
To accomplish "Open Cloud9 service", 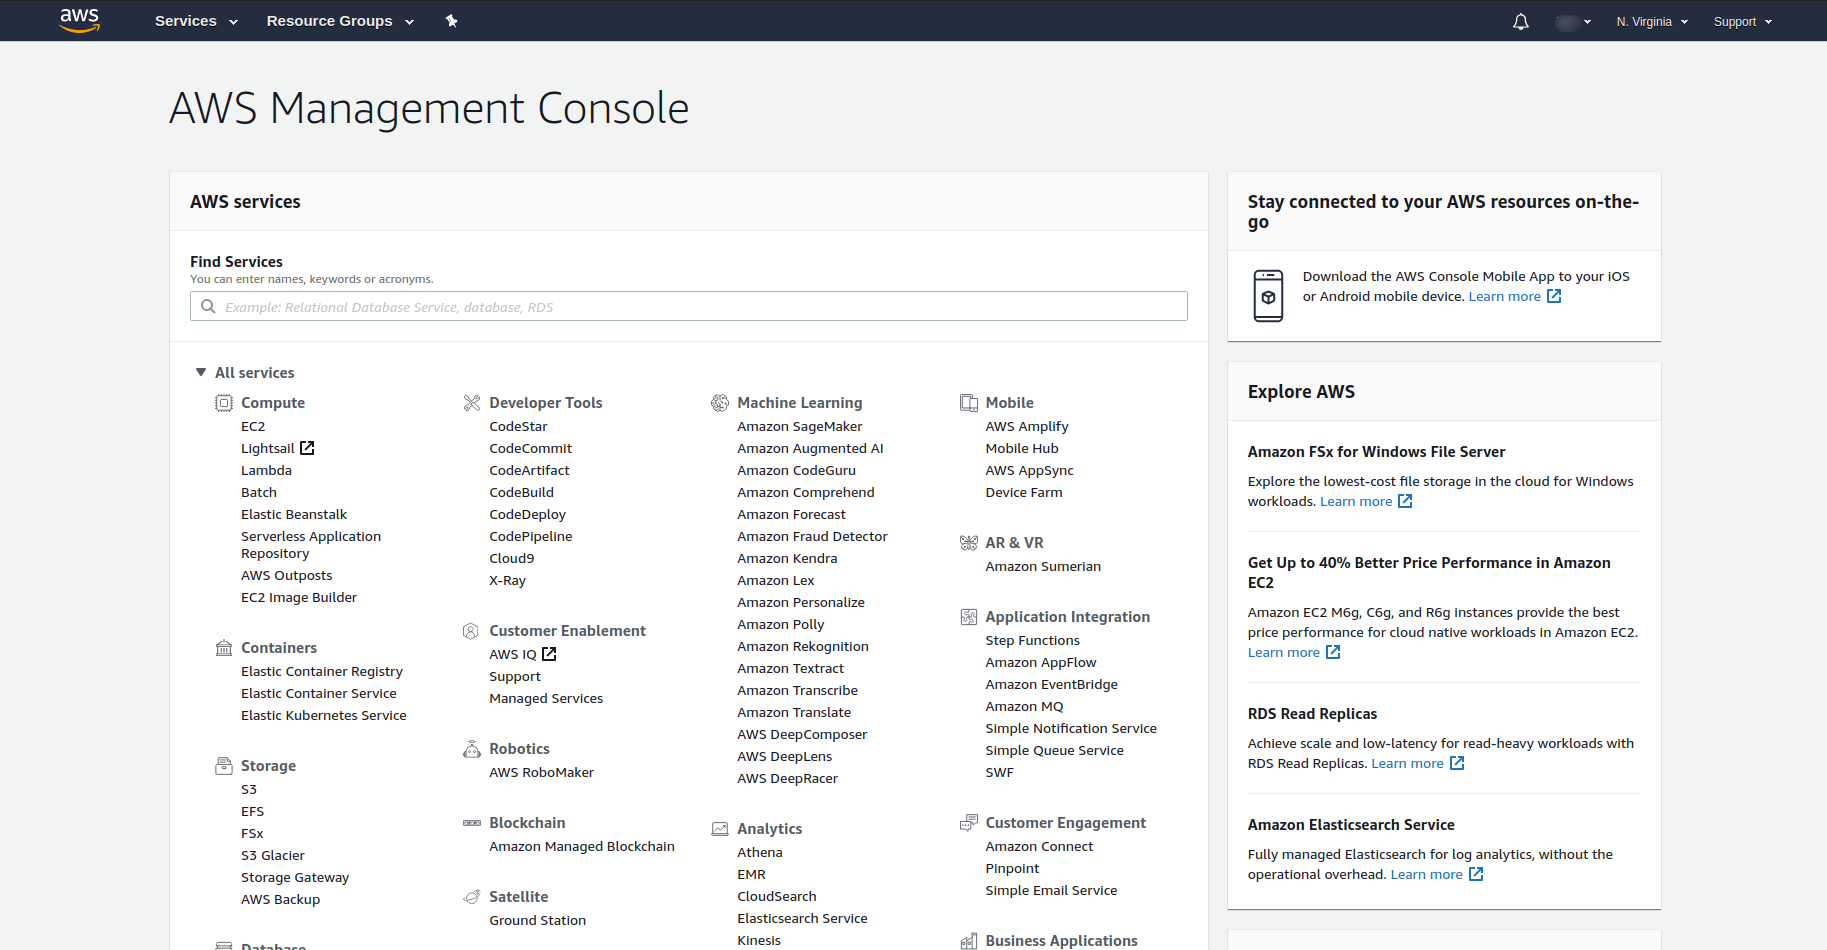I will click(511, 559).
